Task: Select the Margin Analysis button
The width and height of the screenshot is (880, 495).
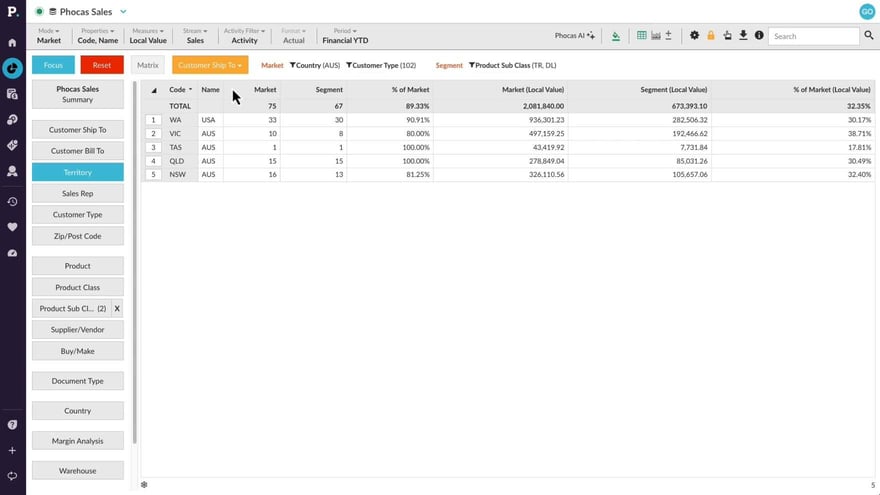Action: [x=77, y=441]
